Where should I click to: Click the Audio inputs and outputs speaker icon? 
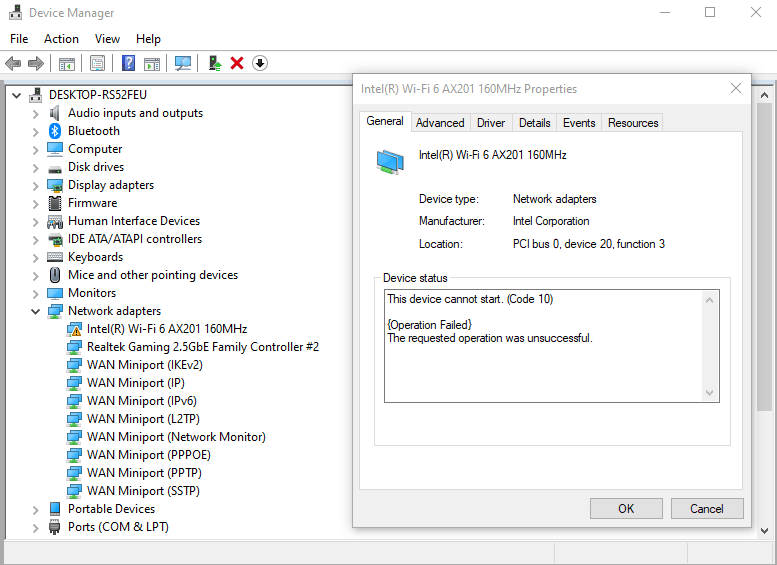coord(55,113)
